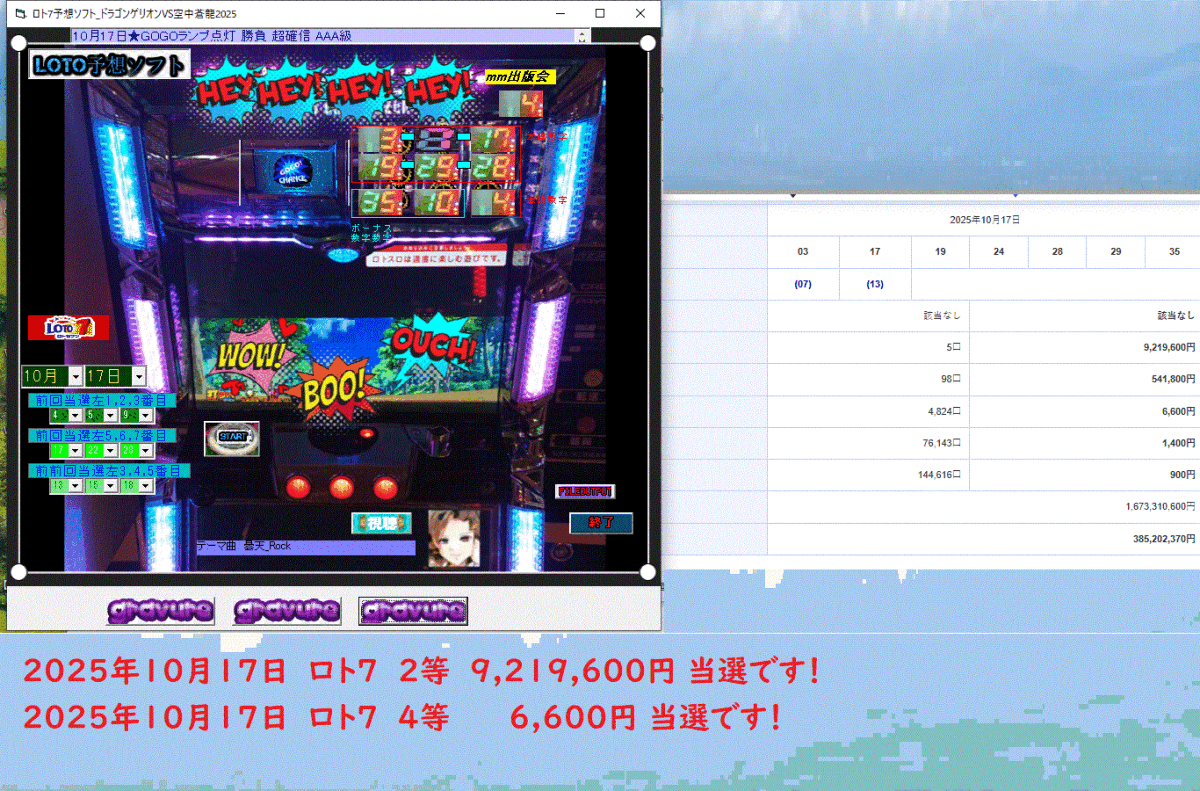
Task: Click the first gravure button
Action: tap(160, 610)
